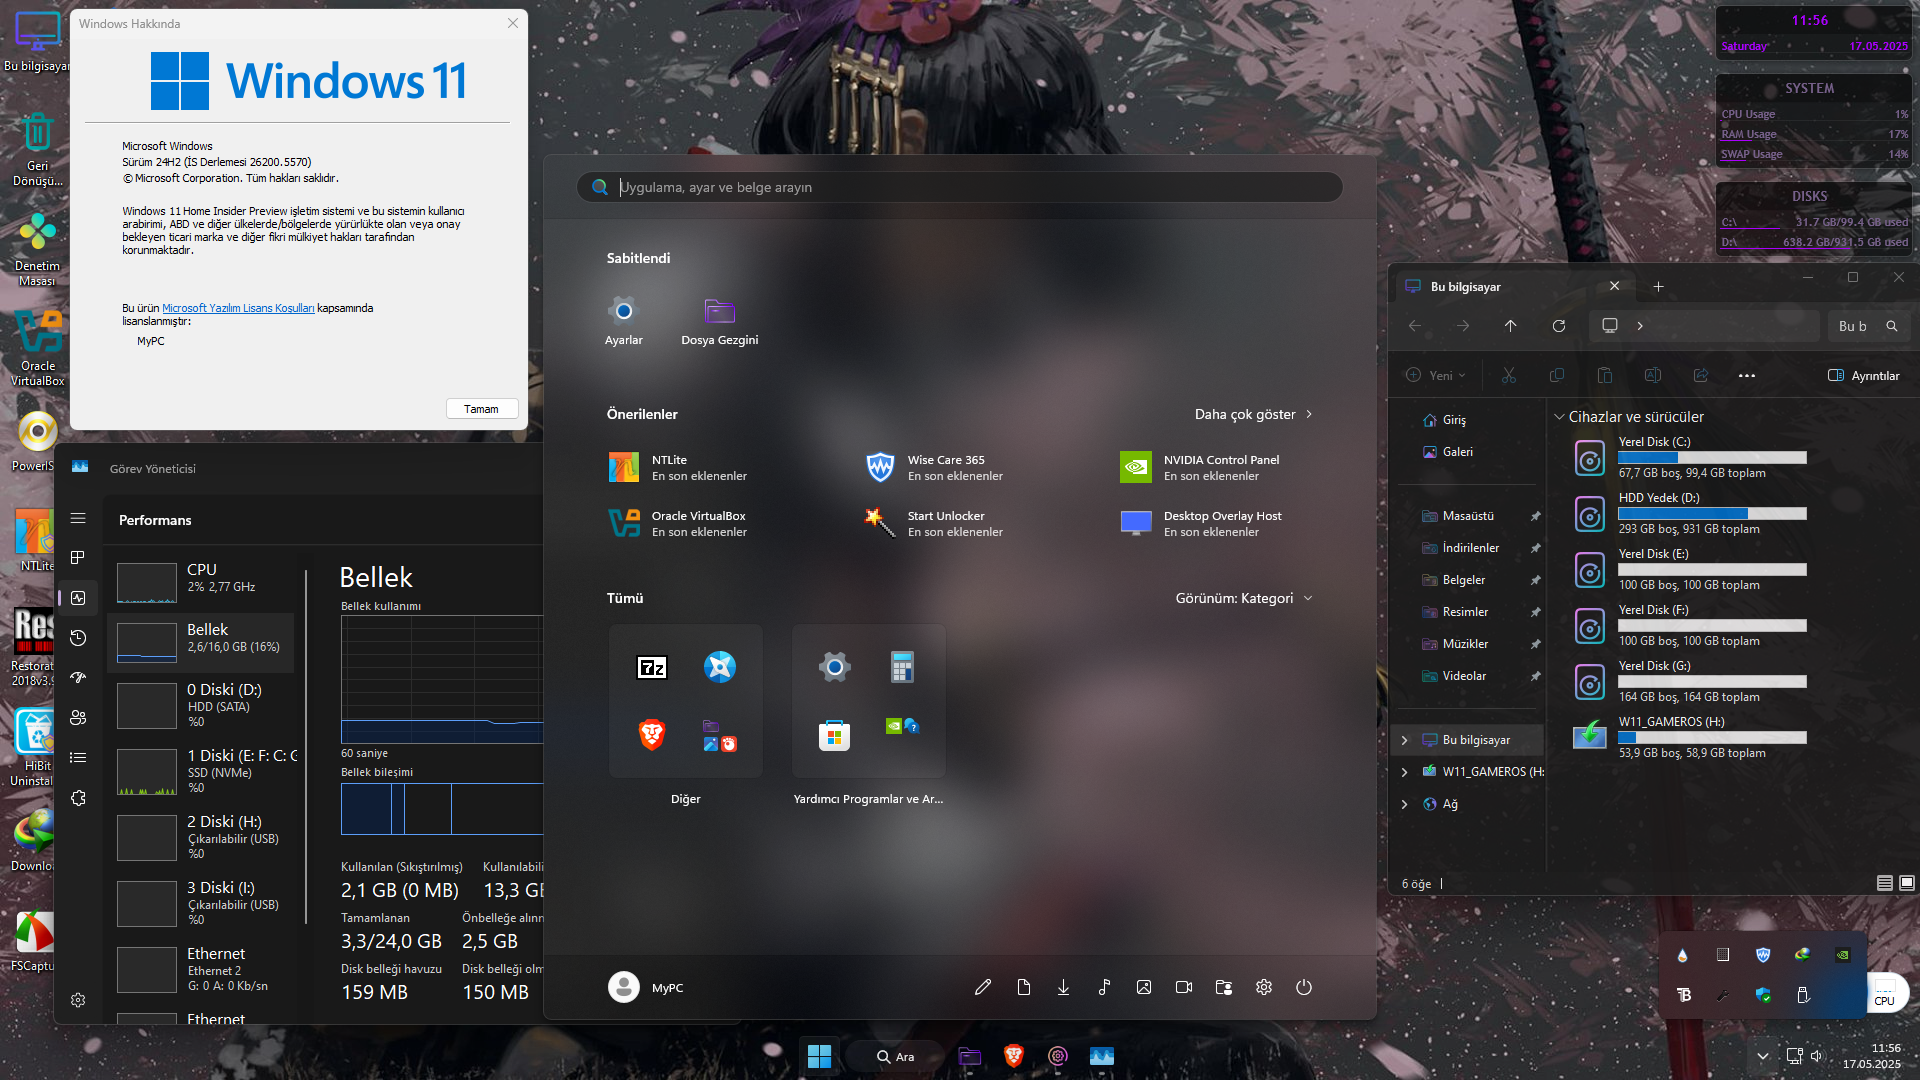Switch Explorer to large icons view
This screenshot has width=1920, height=1080.
pos(1907,883)
